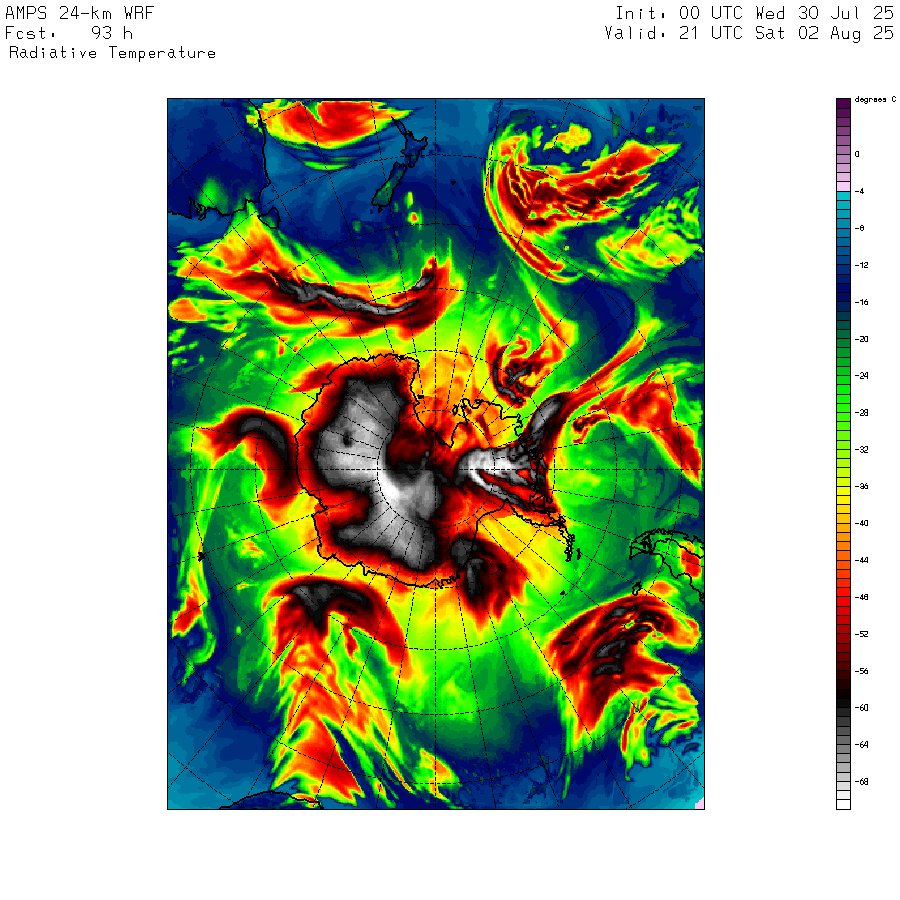Click the -64 color bar label
900x900 pixels.
coord(862,745)
